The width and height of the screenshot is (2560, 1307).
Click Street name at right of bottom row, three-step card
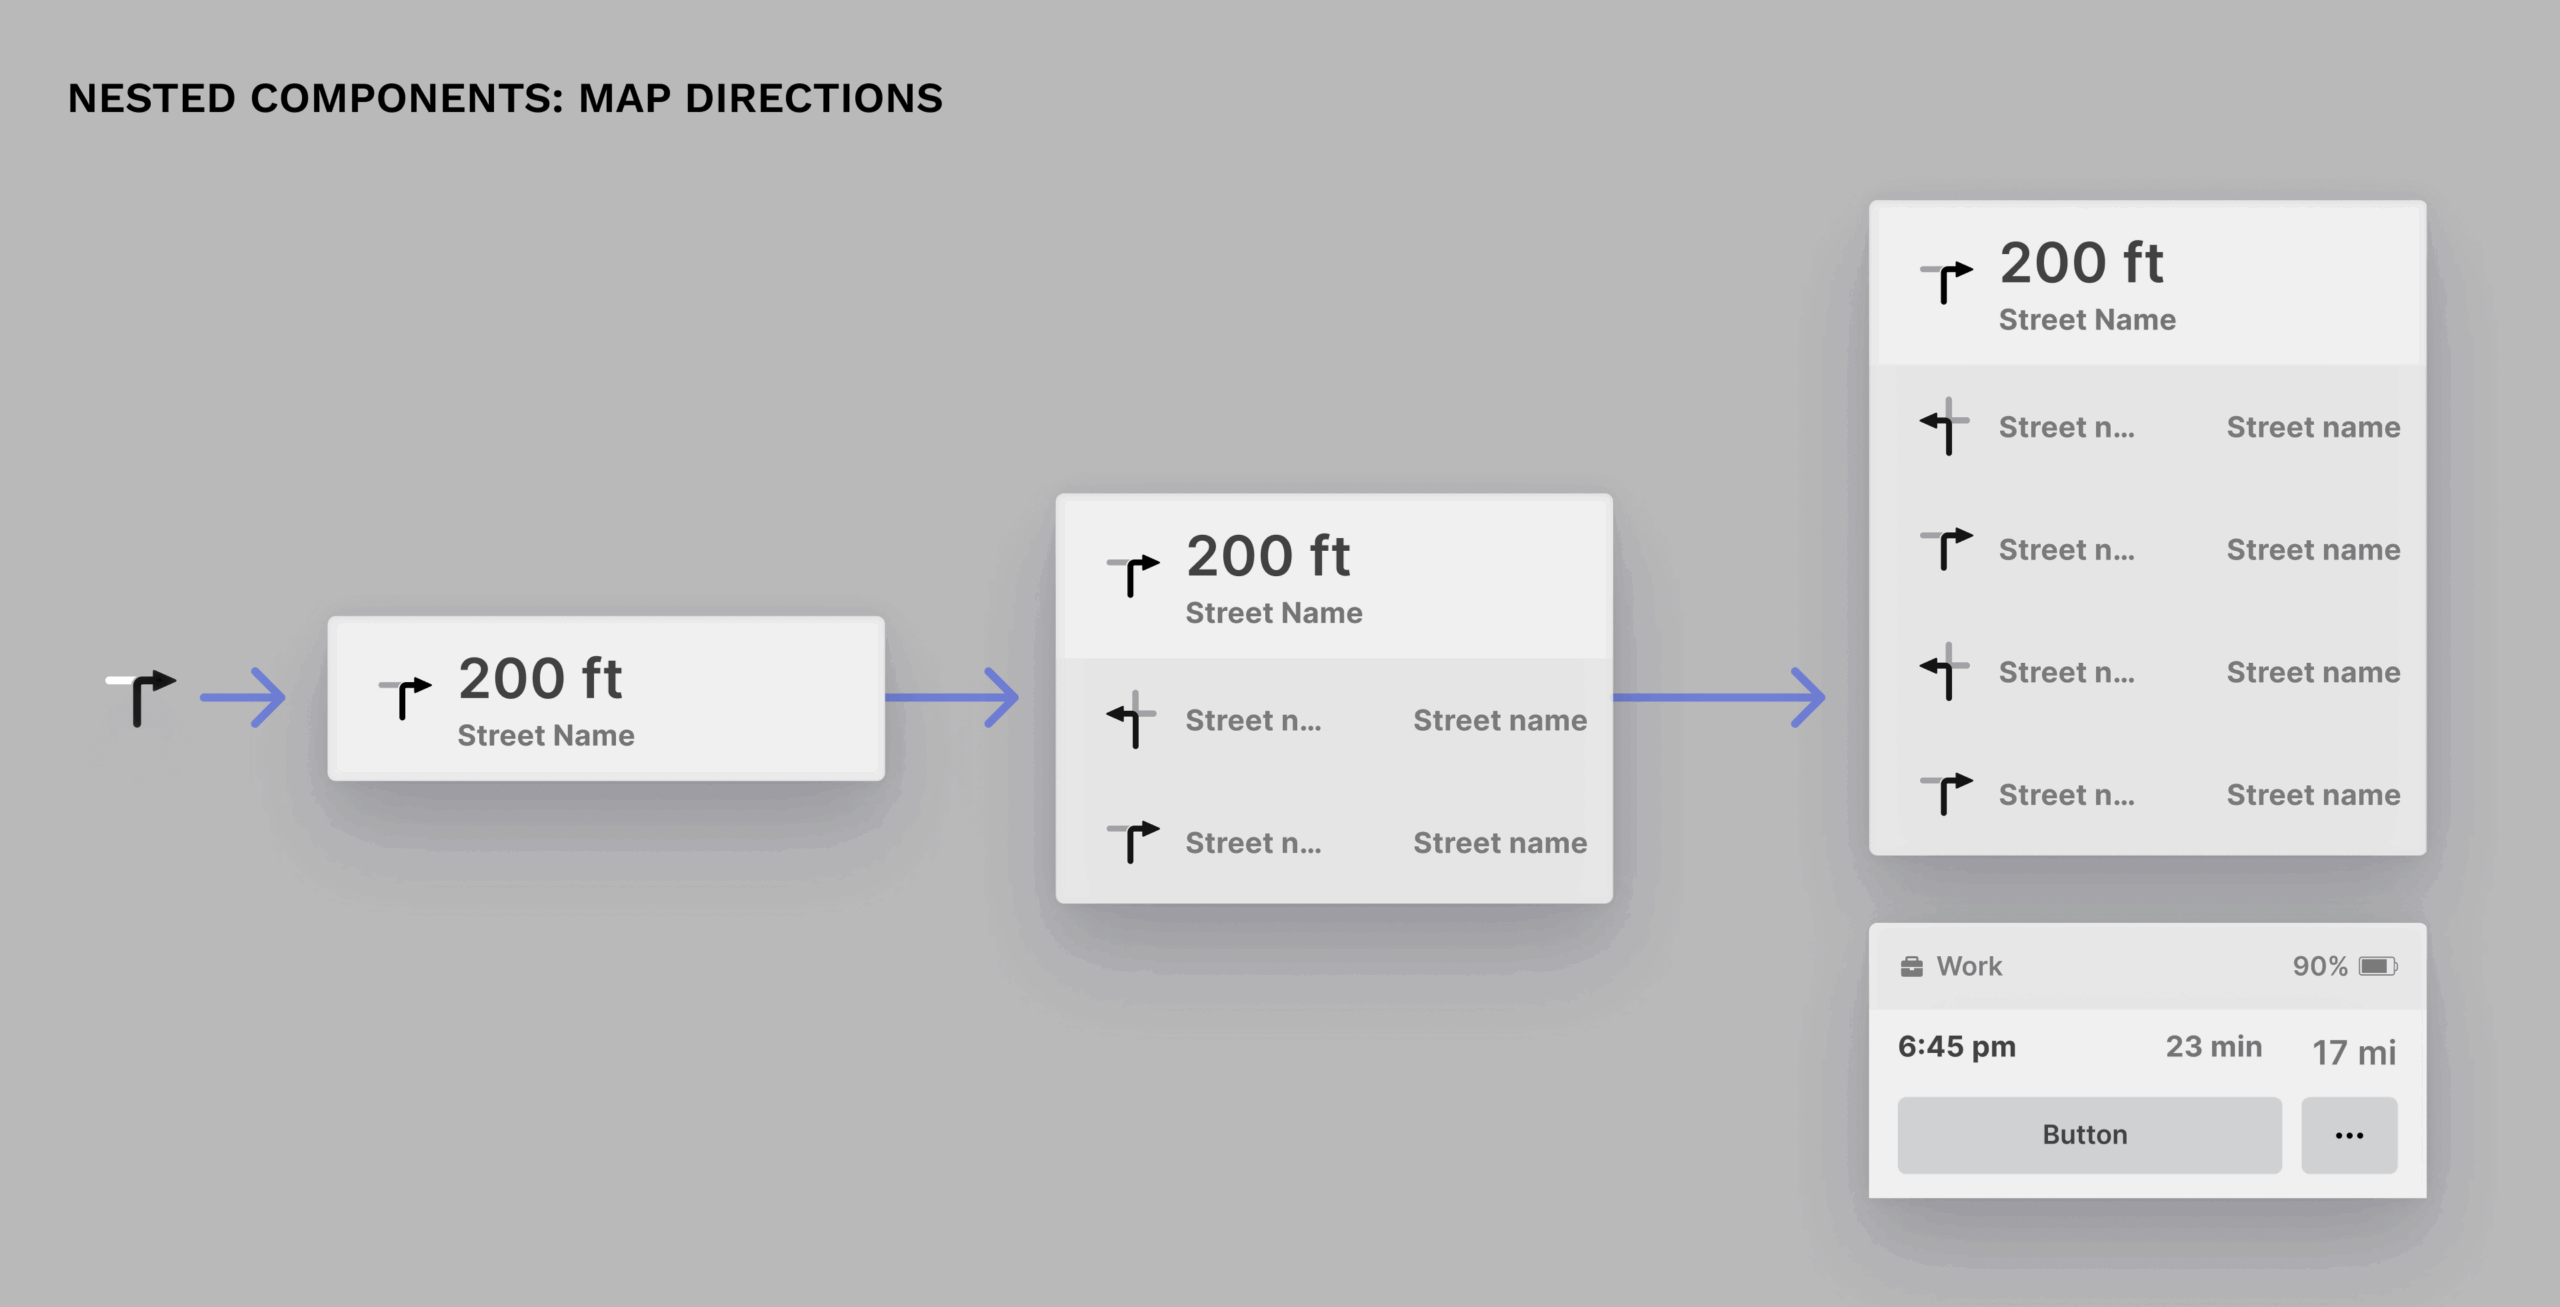pos(1500,842)
